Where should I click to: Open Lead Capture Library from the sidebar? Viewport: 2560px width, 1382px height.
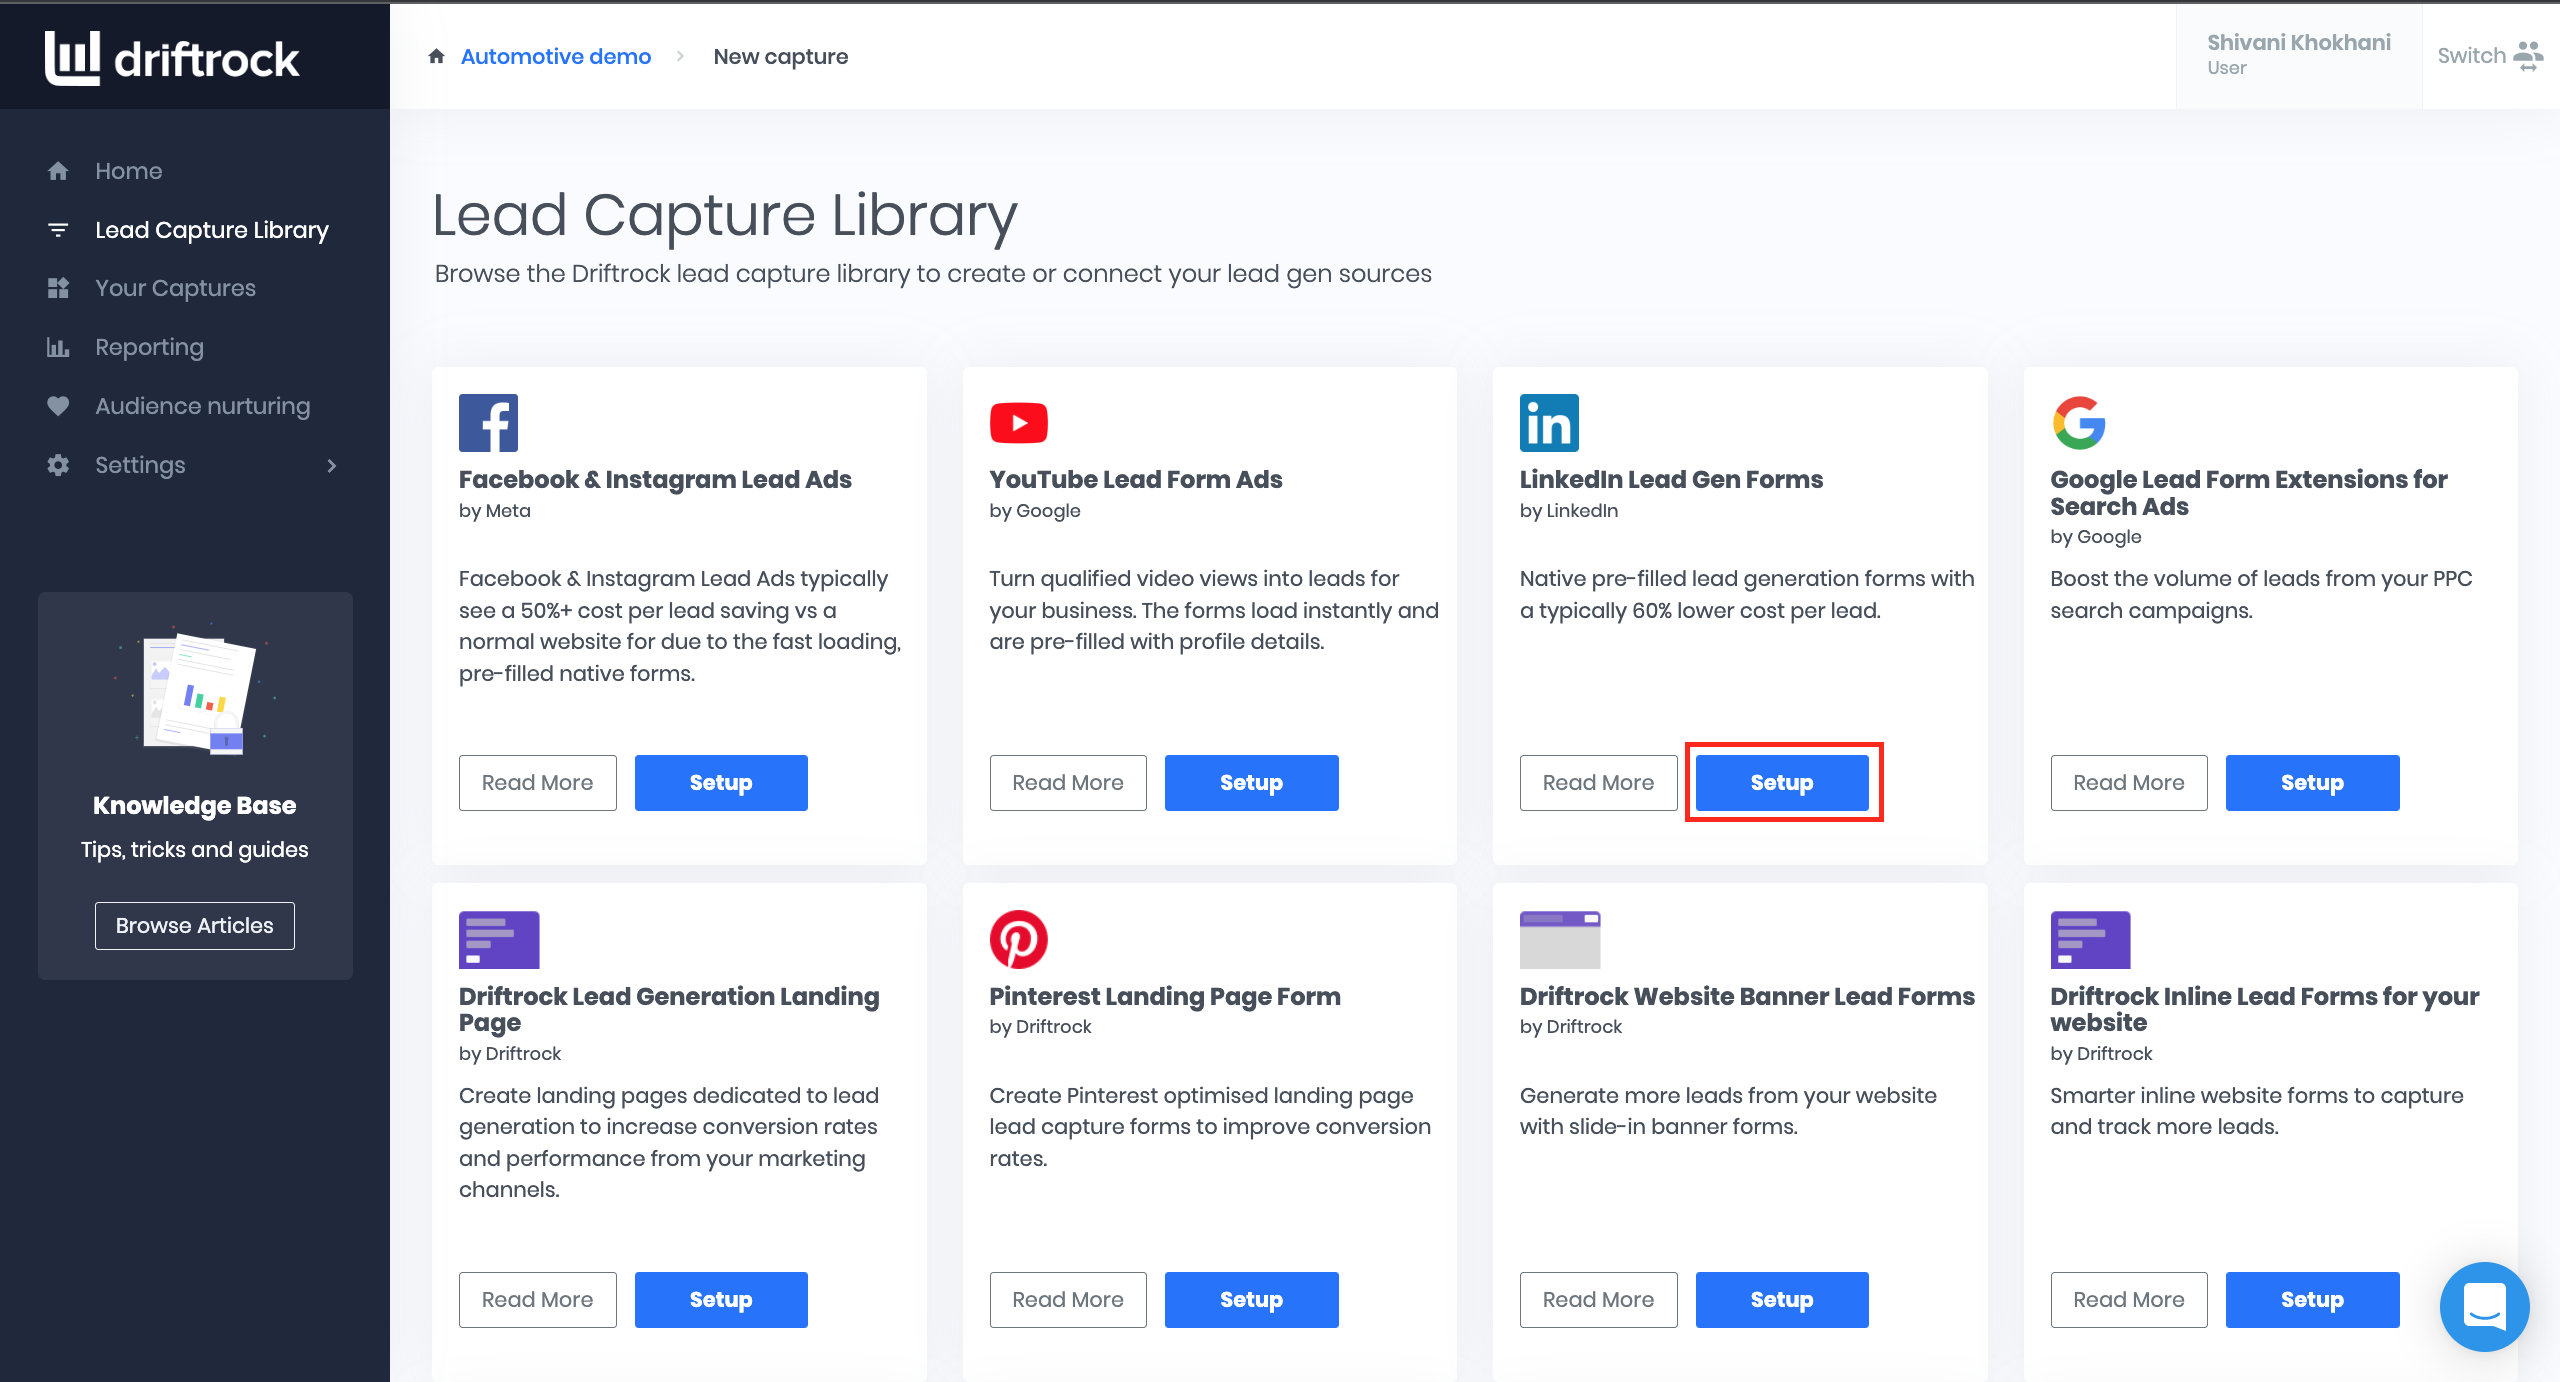click(x=211, y=229)
